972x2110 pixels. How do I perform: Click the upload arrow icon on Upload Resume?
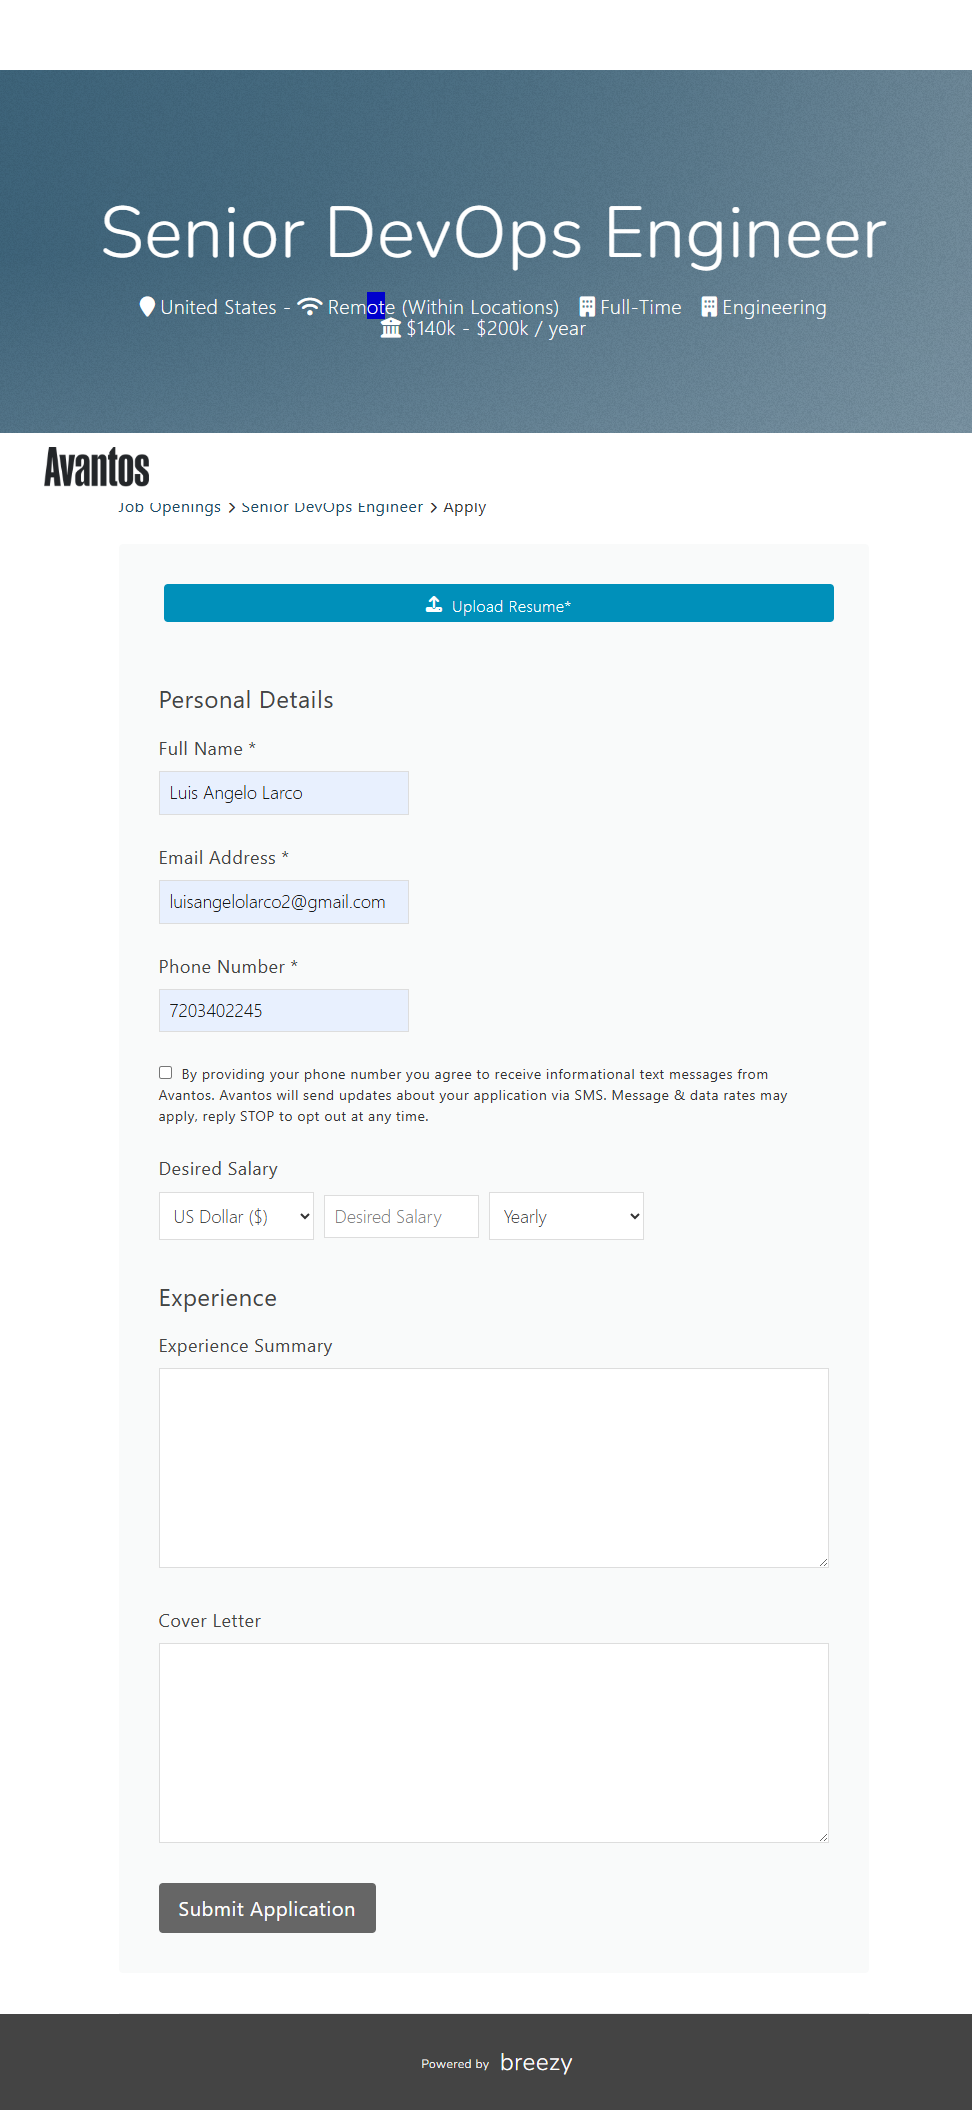pos(434,604)
